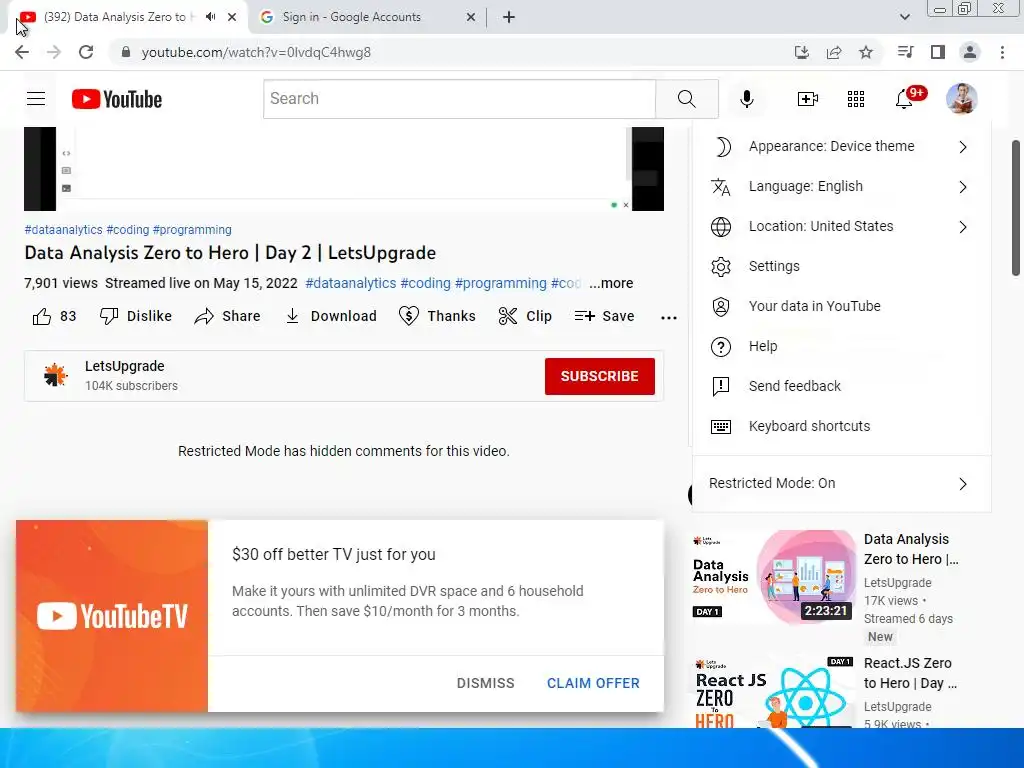Dismiss the YouTube TV offer
The width and height of the screenshot is (1024, 768).
(x=485, y=683)
